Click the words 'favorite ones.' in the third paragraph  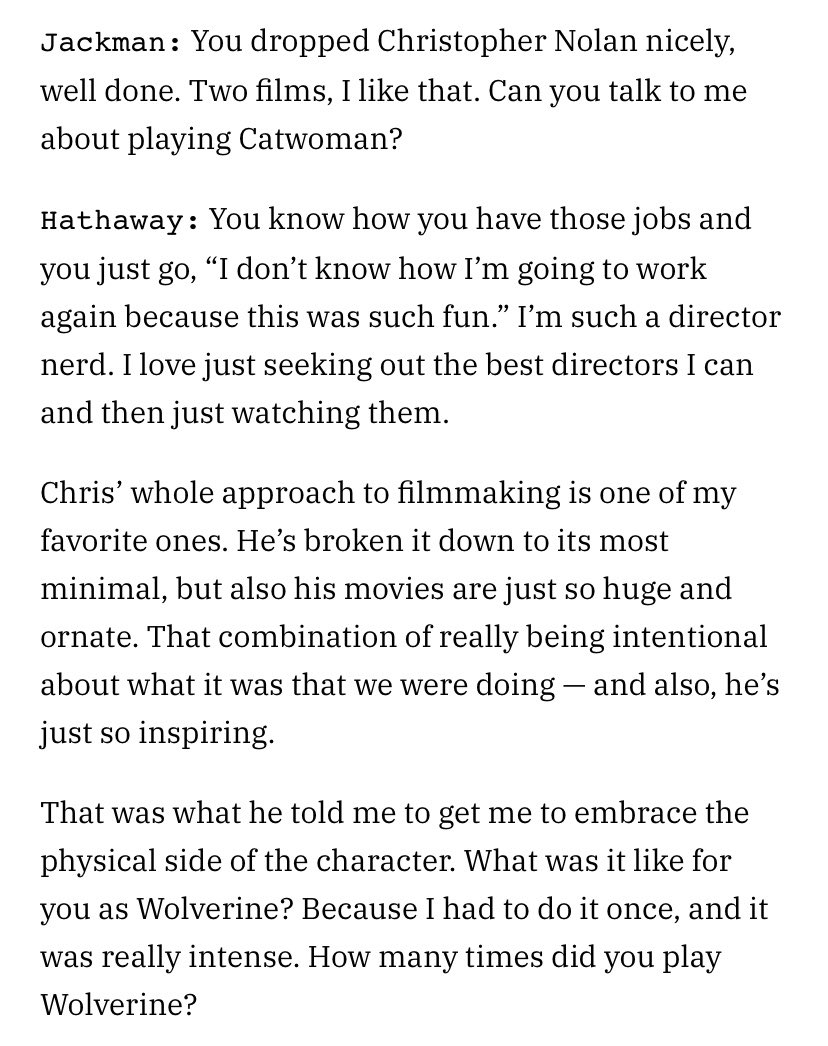click(x=133, y=541)
